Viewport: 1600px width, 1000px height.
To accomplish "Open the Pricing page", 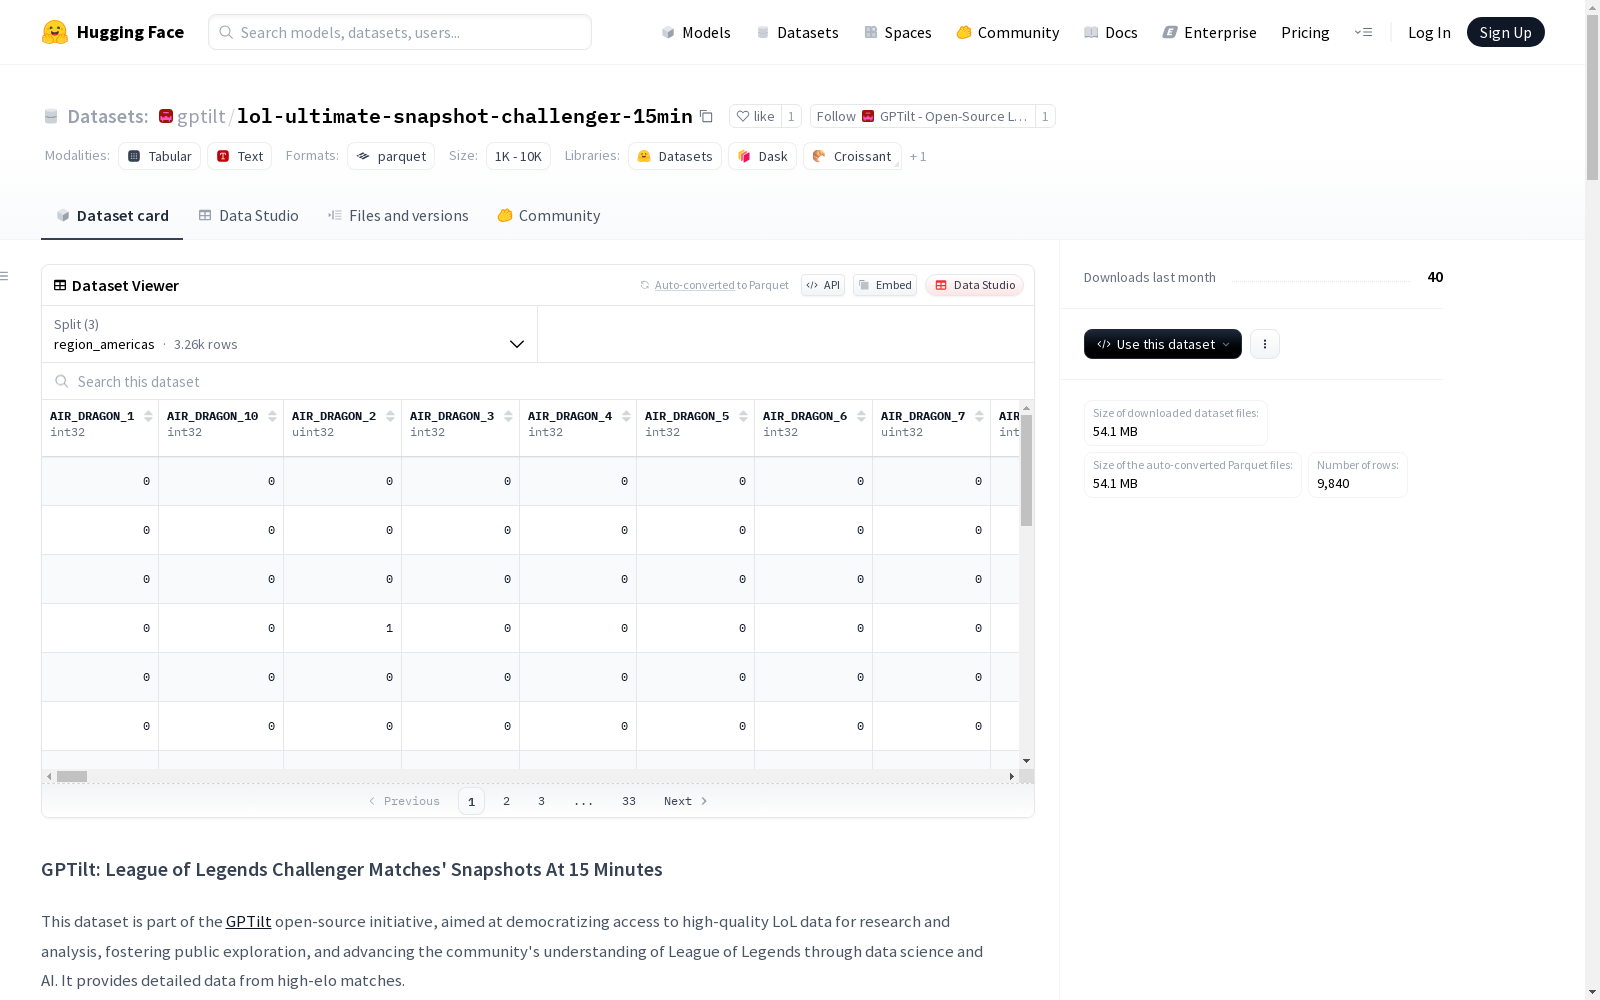I will coord(1305,32).
